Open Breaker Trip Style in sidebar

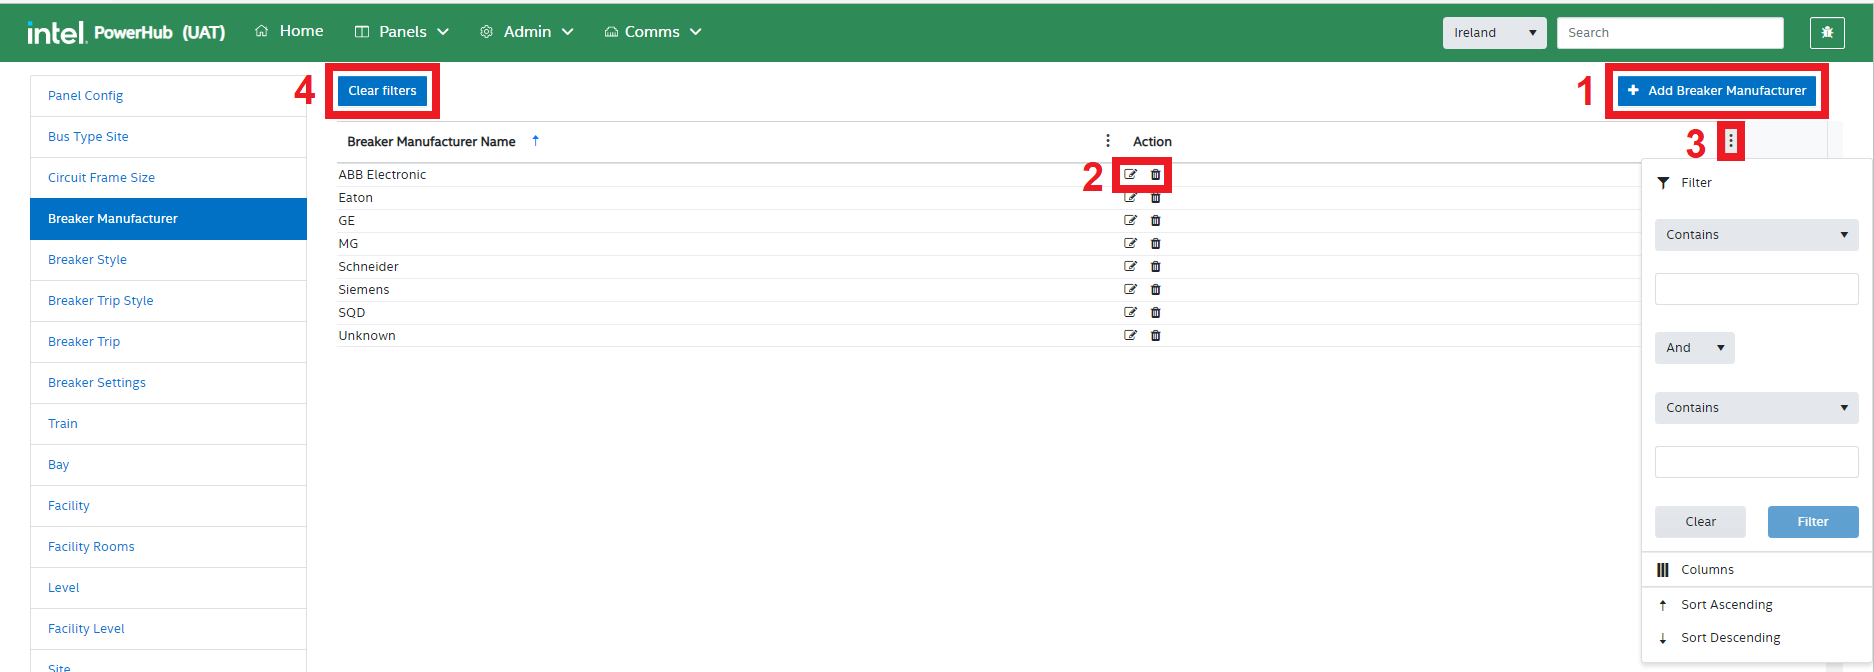(101, 301)
